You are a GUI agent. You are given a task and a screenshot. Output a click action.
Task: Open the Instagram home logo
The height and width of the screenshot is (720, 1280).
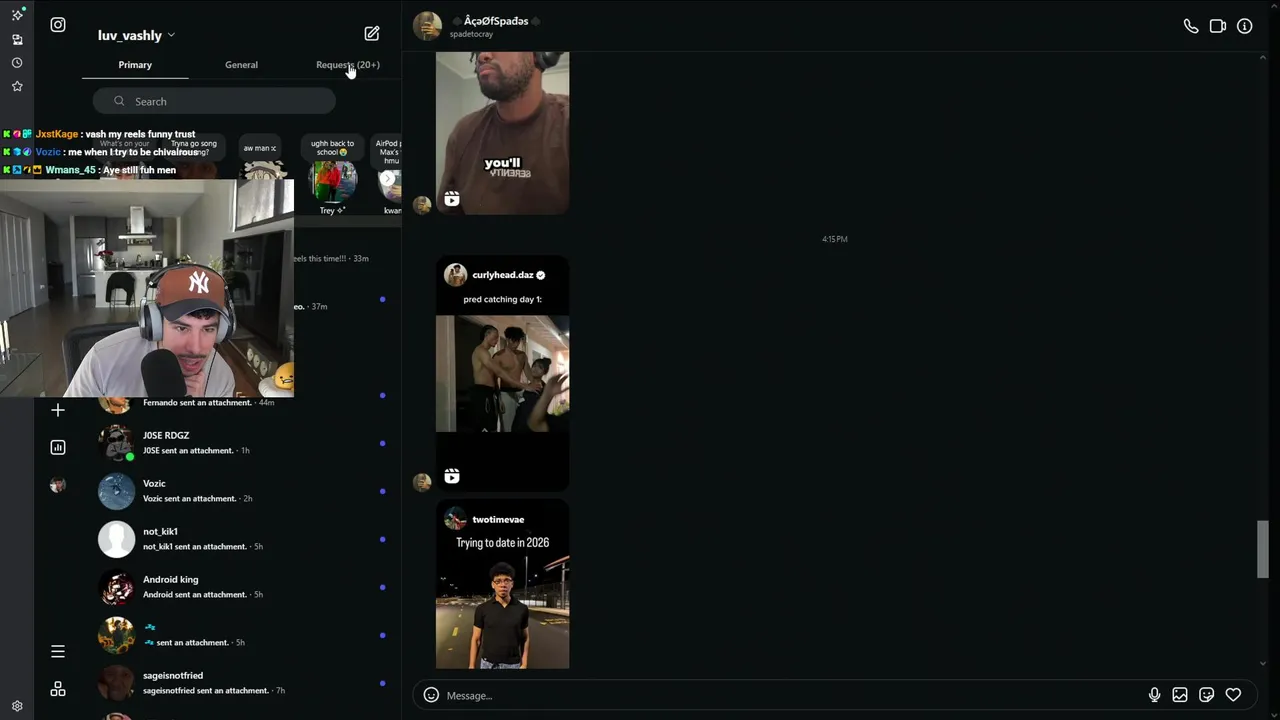pos(58,25)
